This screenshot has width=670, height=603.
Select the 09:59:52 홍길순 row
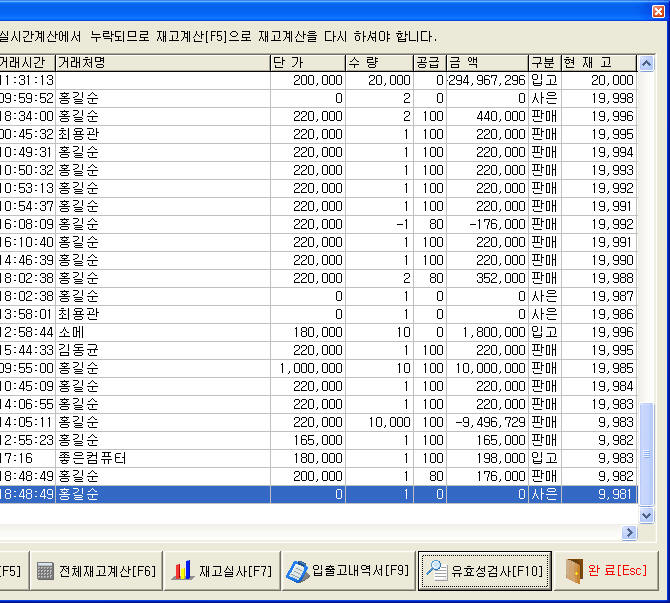tap(318, 98)
